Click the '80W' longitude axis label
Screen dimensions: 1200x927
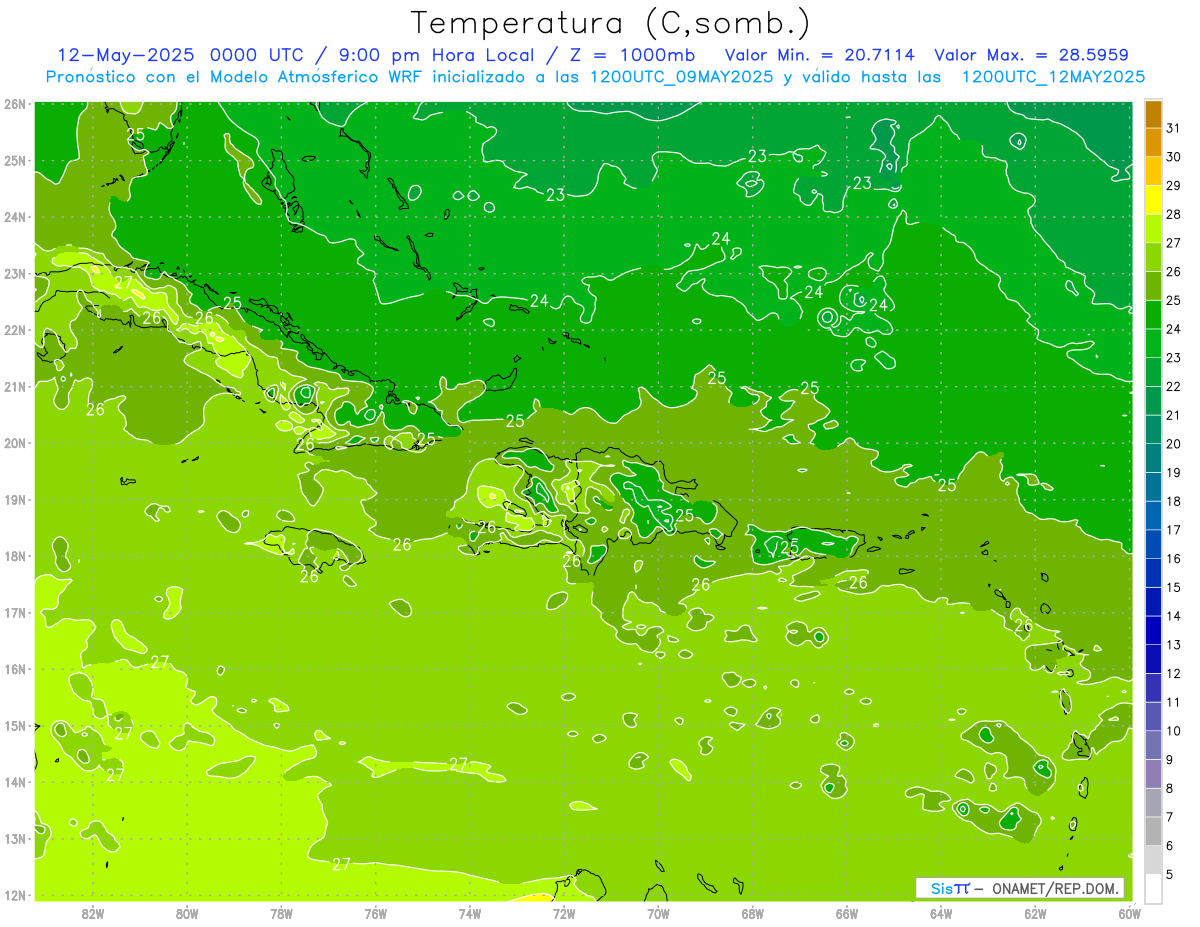(187, 913)
